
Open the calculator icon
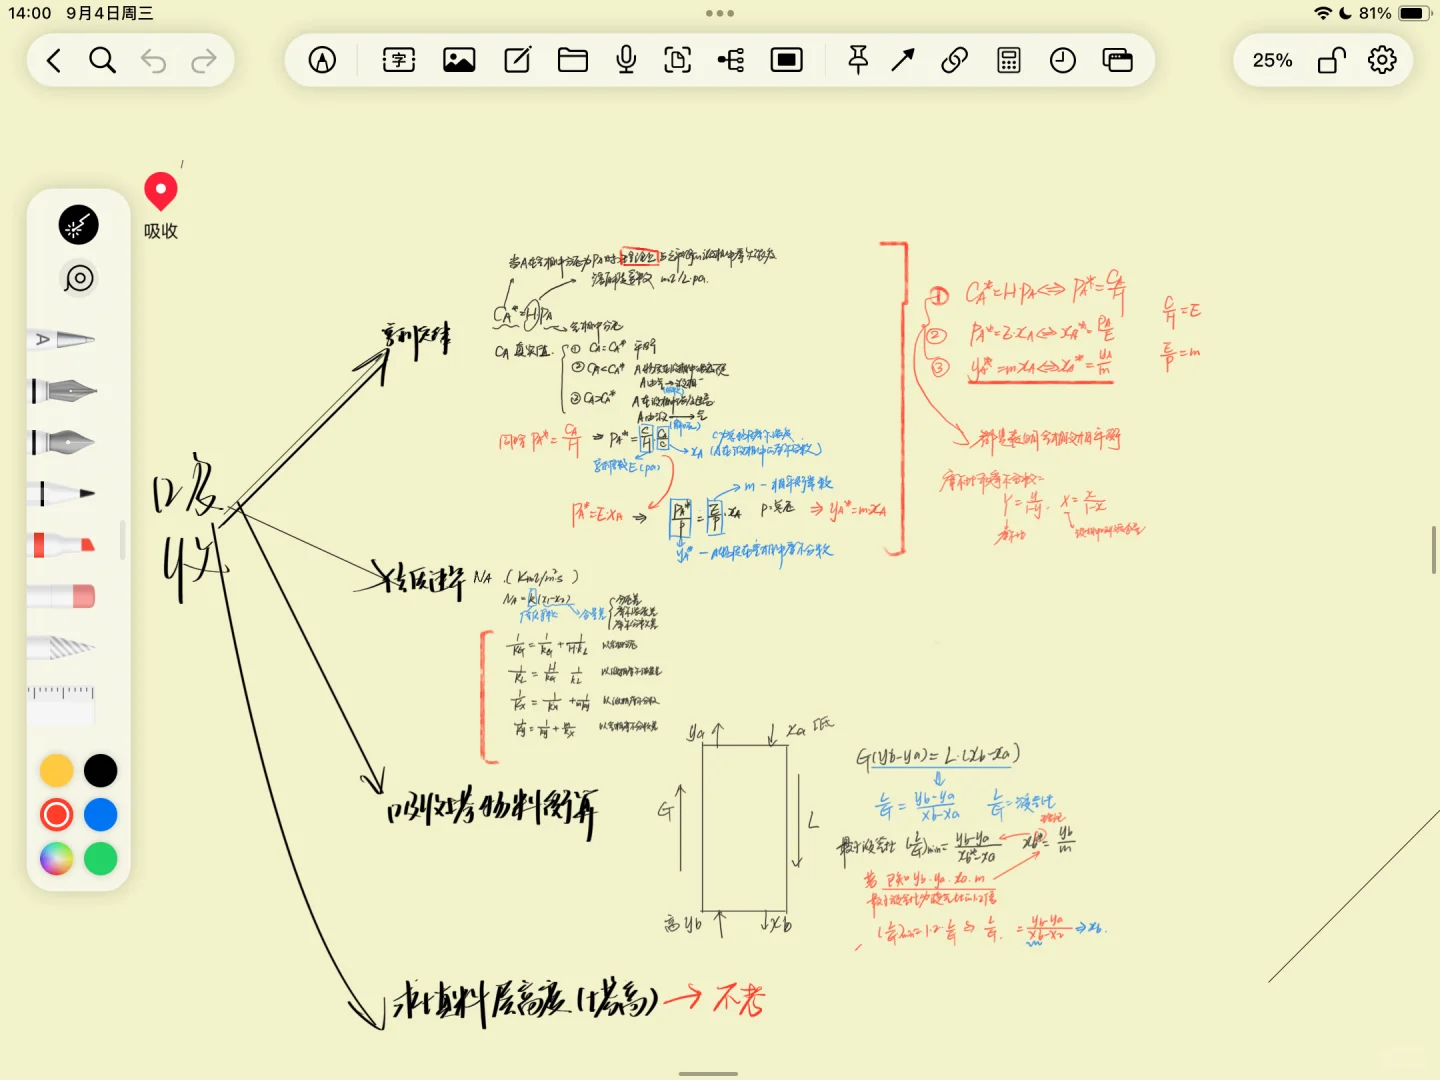pyautogui.click(x=1009, y=61)
